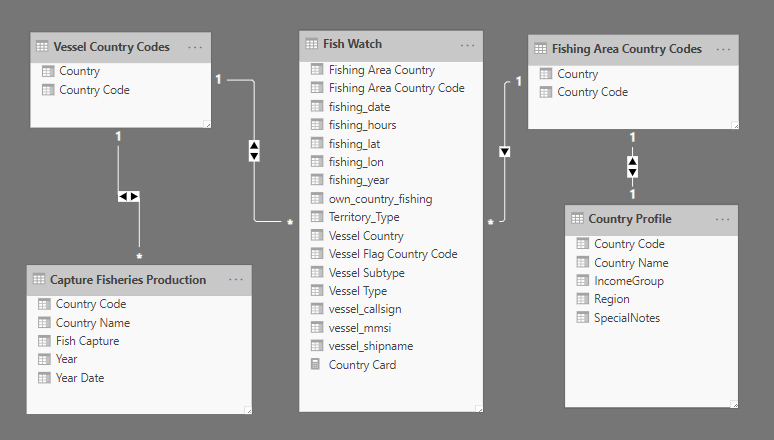Select Vessel Flag Country Code field
Viewport: 774px width, 440px height.
(x=393, y=254)
